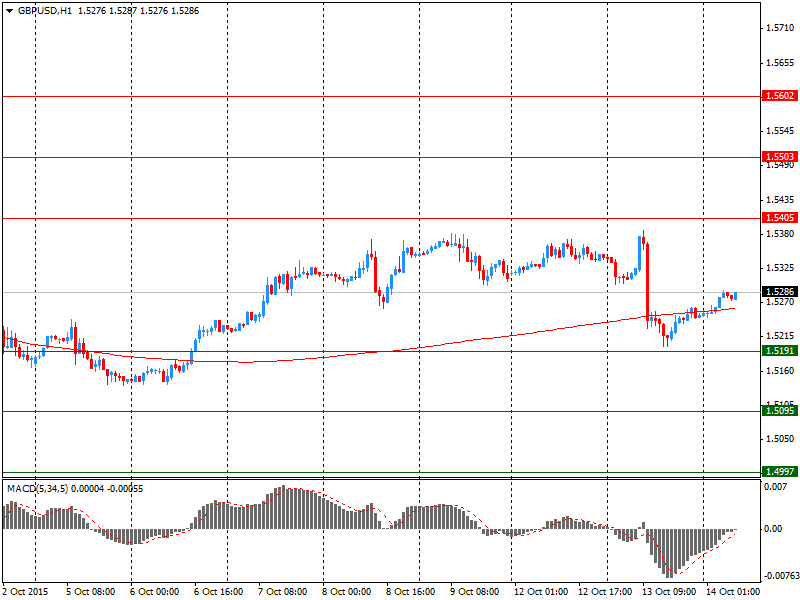Click the 5 Oct 08:00 time axis label
The height and width of the screenshot is (600, 800).
91,592
